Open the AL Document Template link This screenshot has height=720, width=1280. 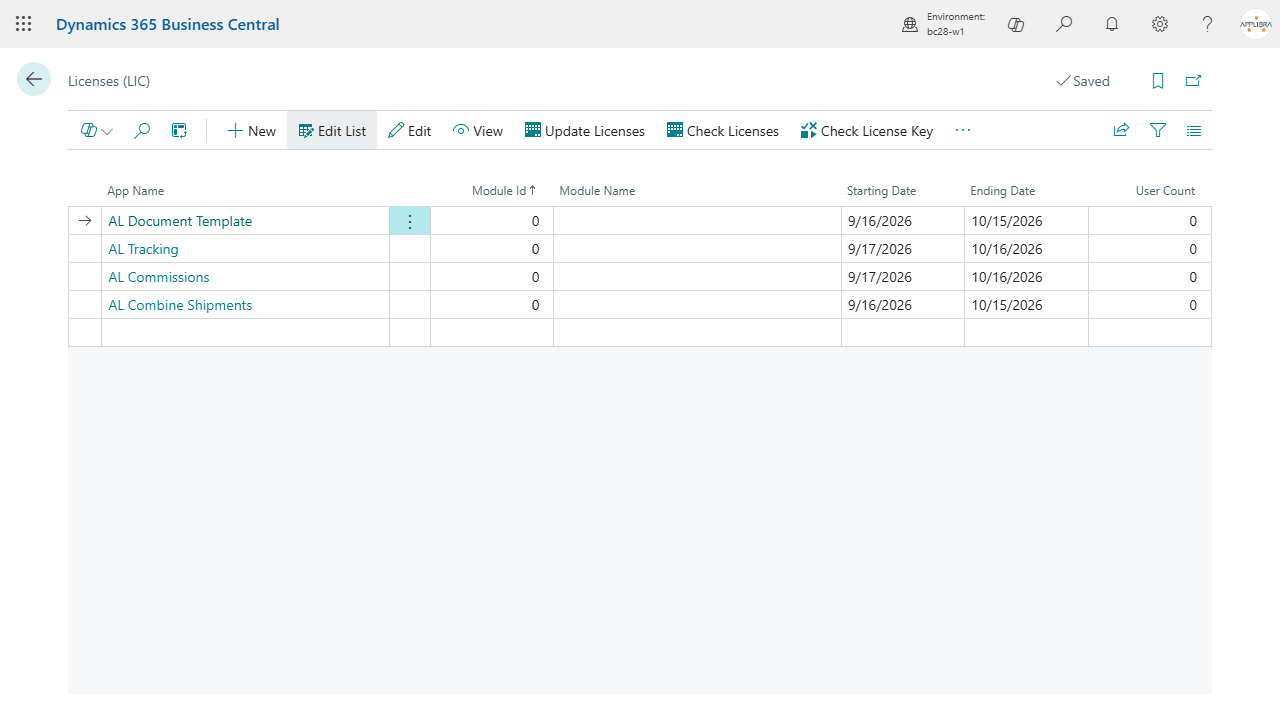pyautogui.click(x=180, y=221)
